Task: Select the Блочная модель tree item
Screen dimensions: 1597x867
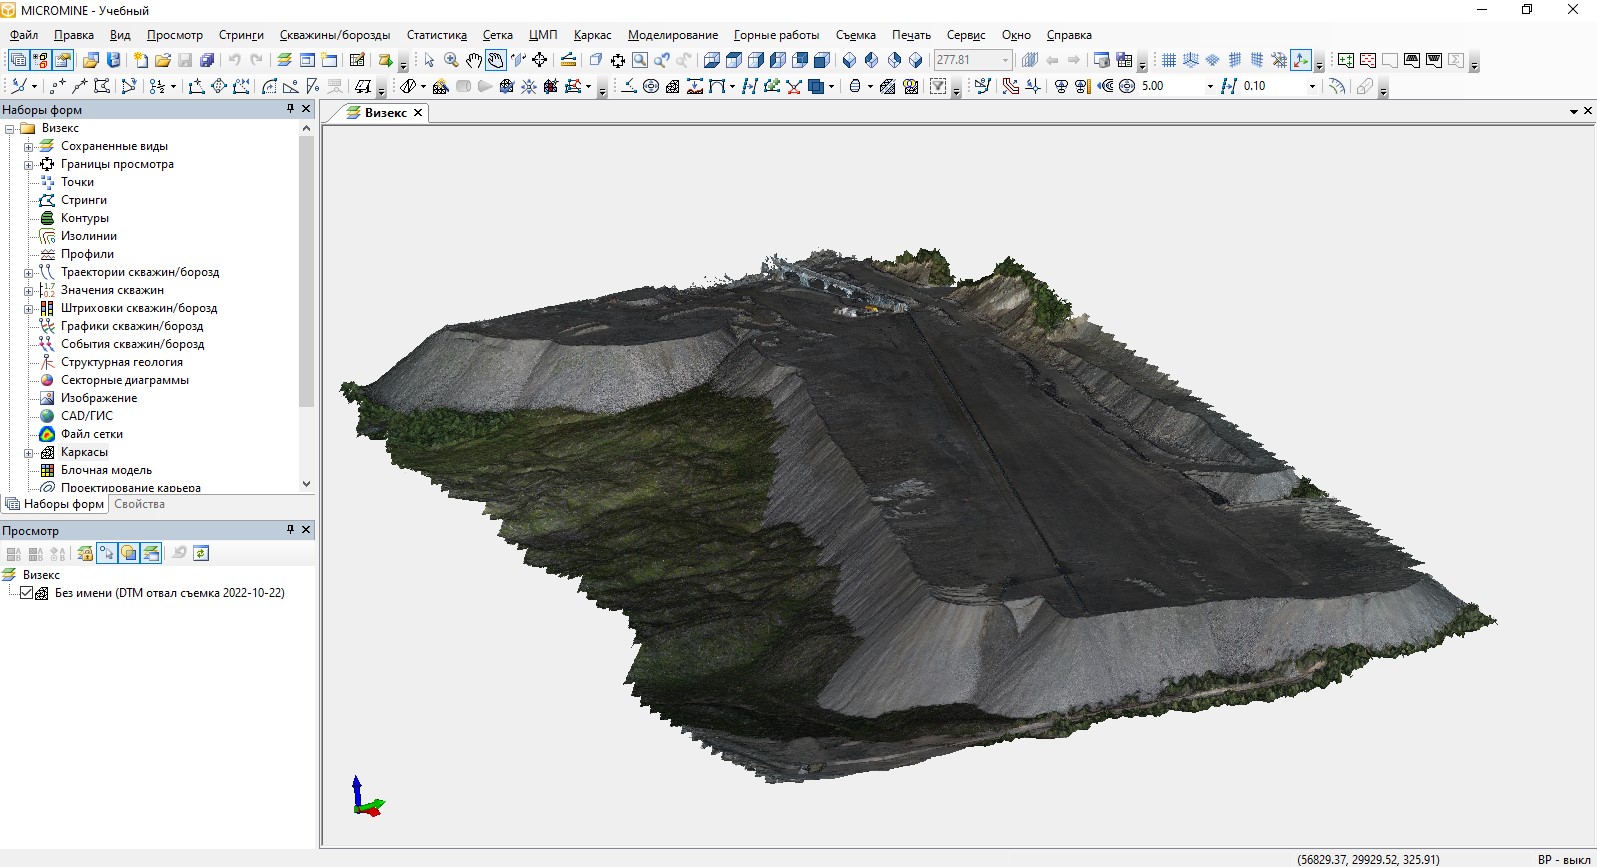Action: coord(106,470)
